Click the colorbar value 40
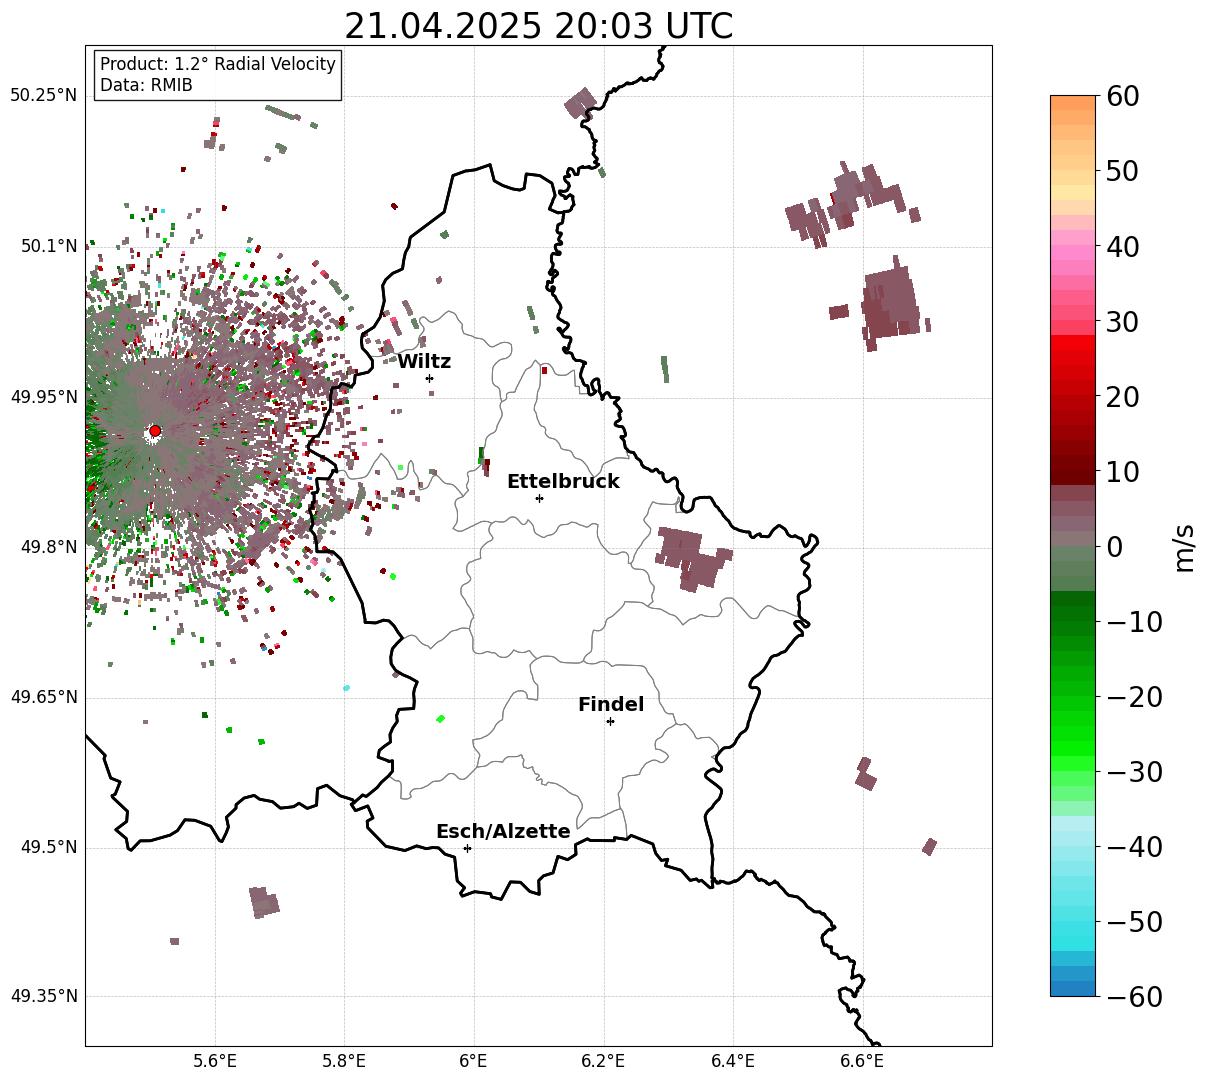1207x1081 pixels. (1122, 246)
